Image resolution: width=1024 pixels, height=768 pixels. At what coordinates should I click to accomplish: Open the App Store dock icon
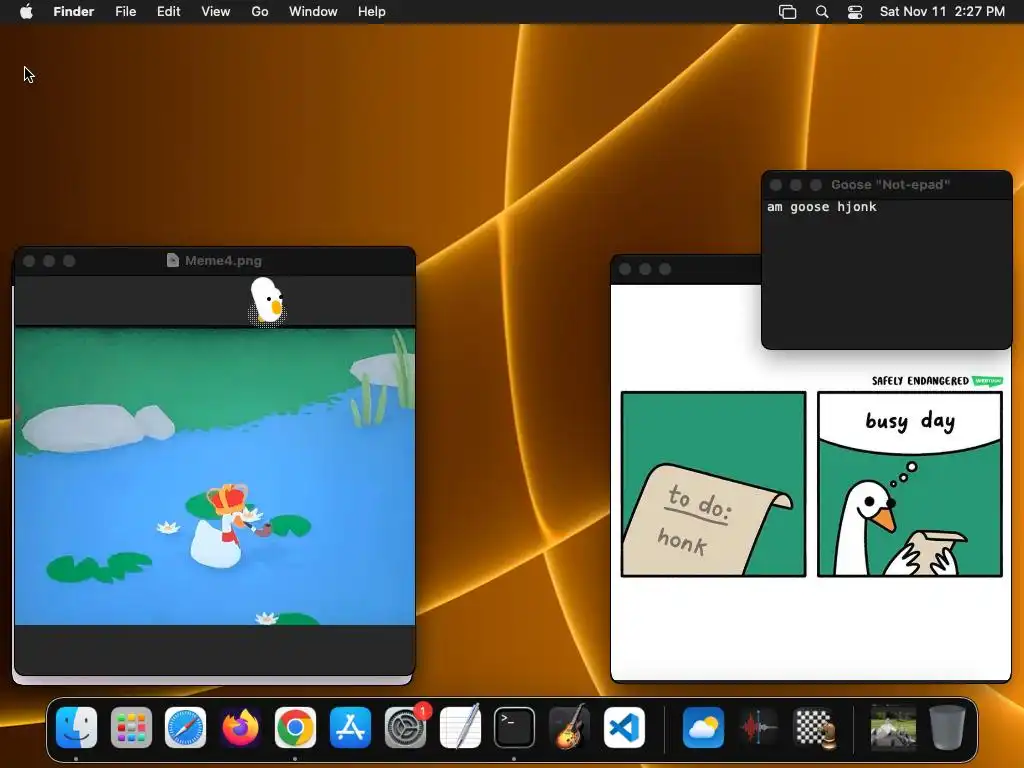[x=350, y=727]
